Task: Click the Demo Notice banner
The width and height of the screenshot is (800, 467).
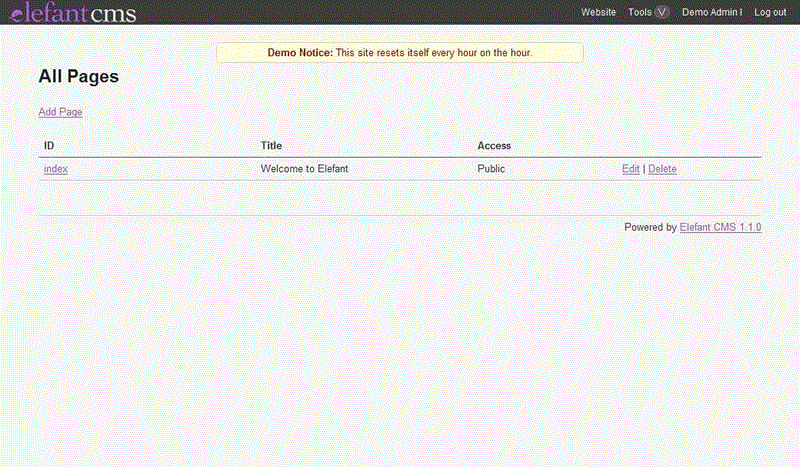Action: pos(400,52)
